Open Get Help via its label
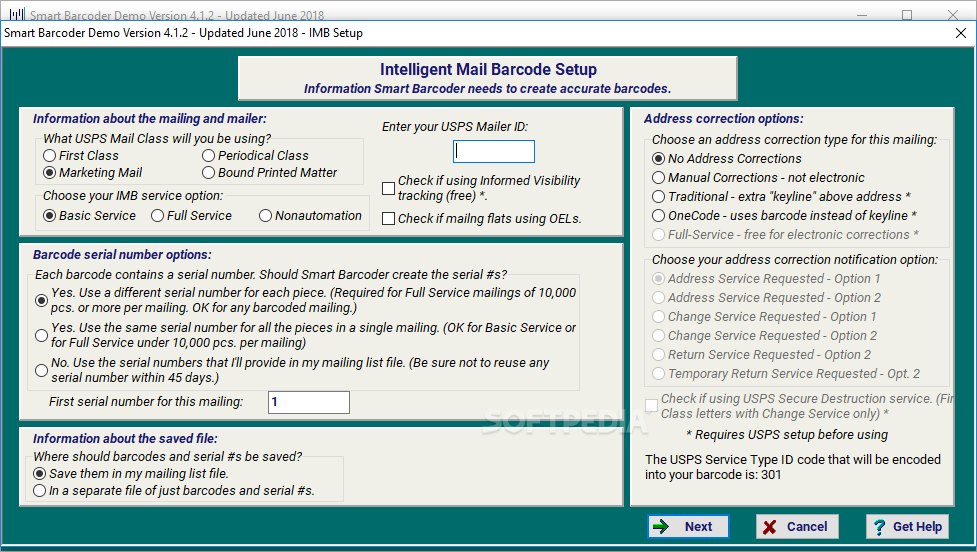Image resolution: width=977 pixels, height=552 pixels. (917, 527)
